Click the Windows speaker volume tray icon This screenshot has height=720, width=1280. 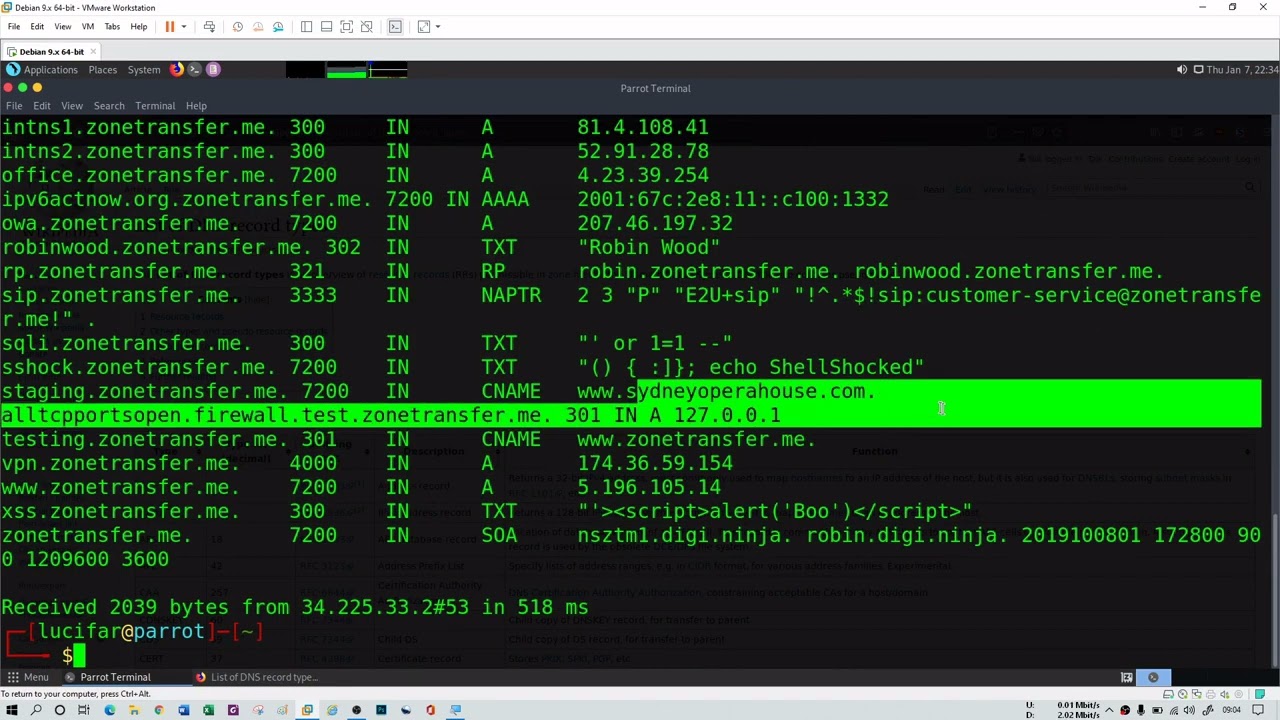pos(1189,710)
